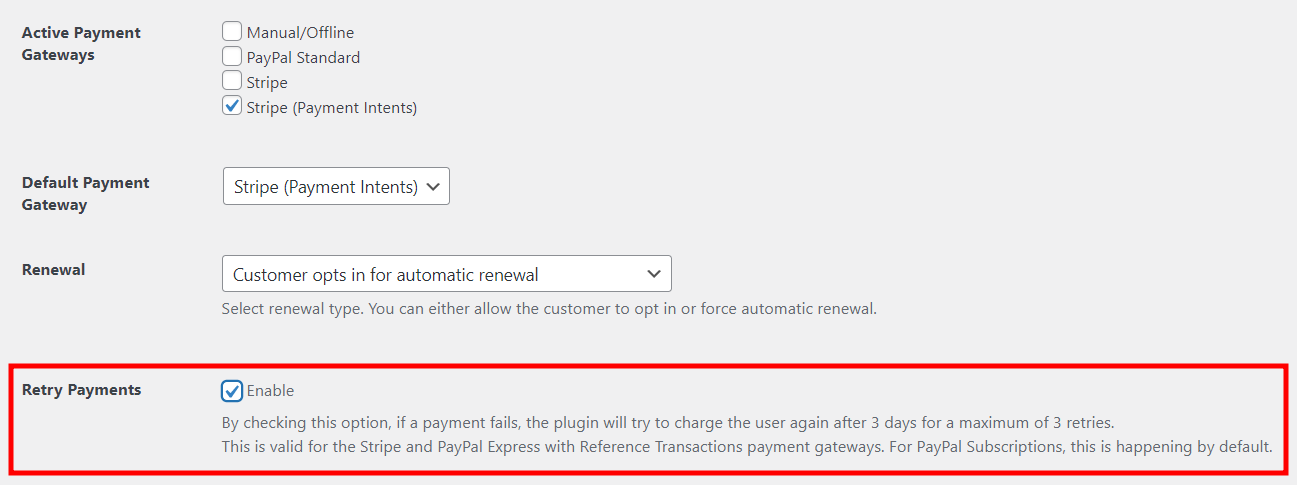
Task: Enable the Manual/Offline gateway checkbox
Action: 232,32
